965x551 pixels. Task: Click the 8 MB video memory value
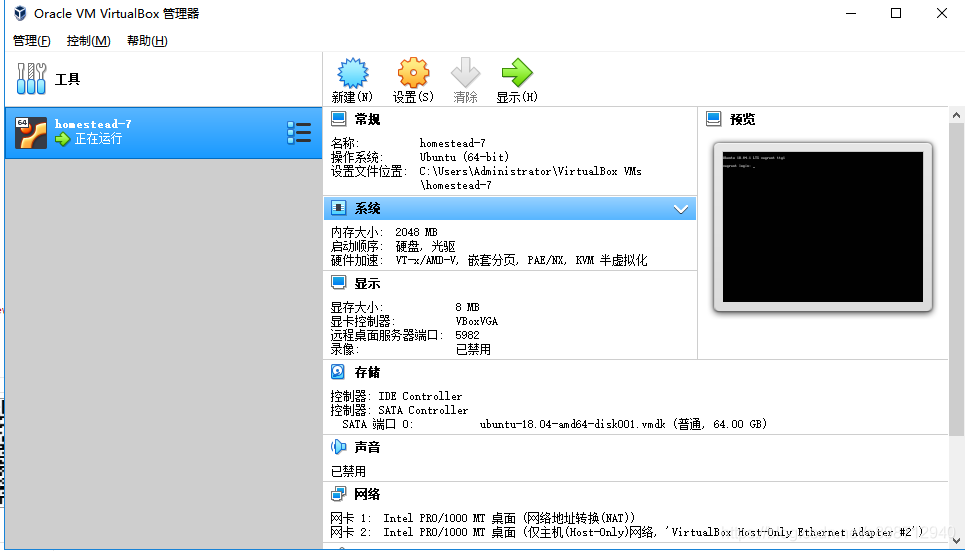pos(467,307)
